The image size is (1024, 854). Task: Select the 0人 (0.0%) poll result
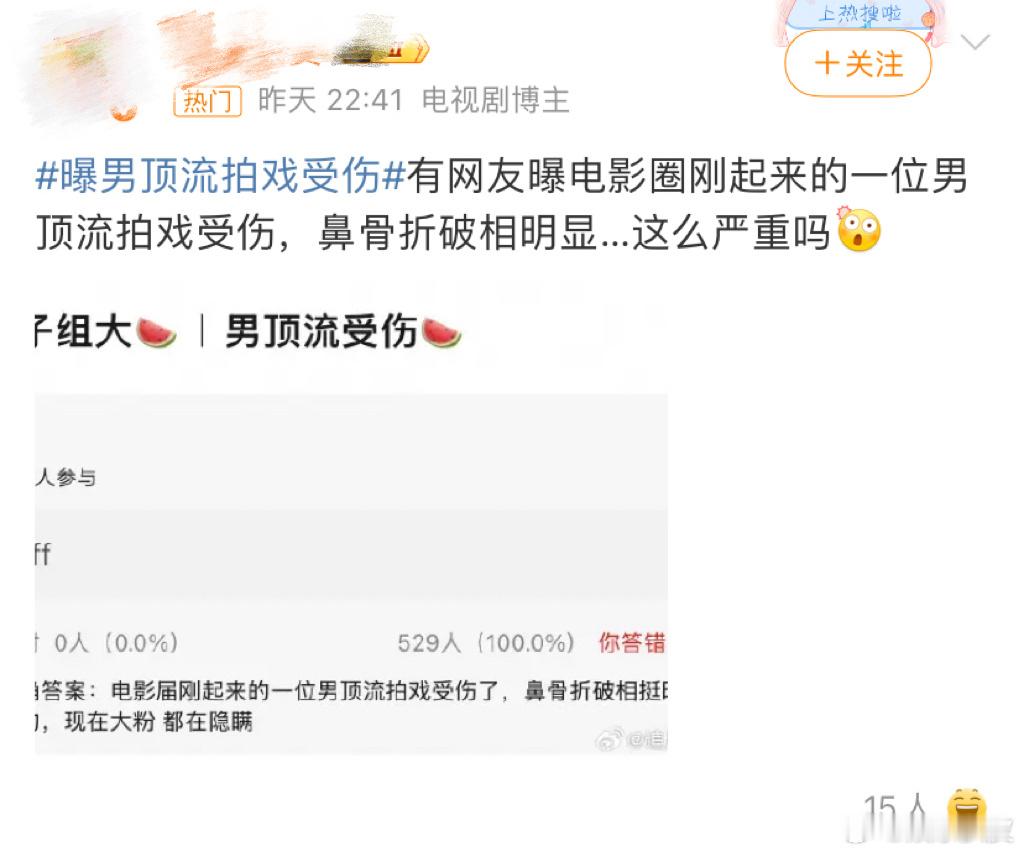click(x=116, y=643)
